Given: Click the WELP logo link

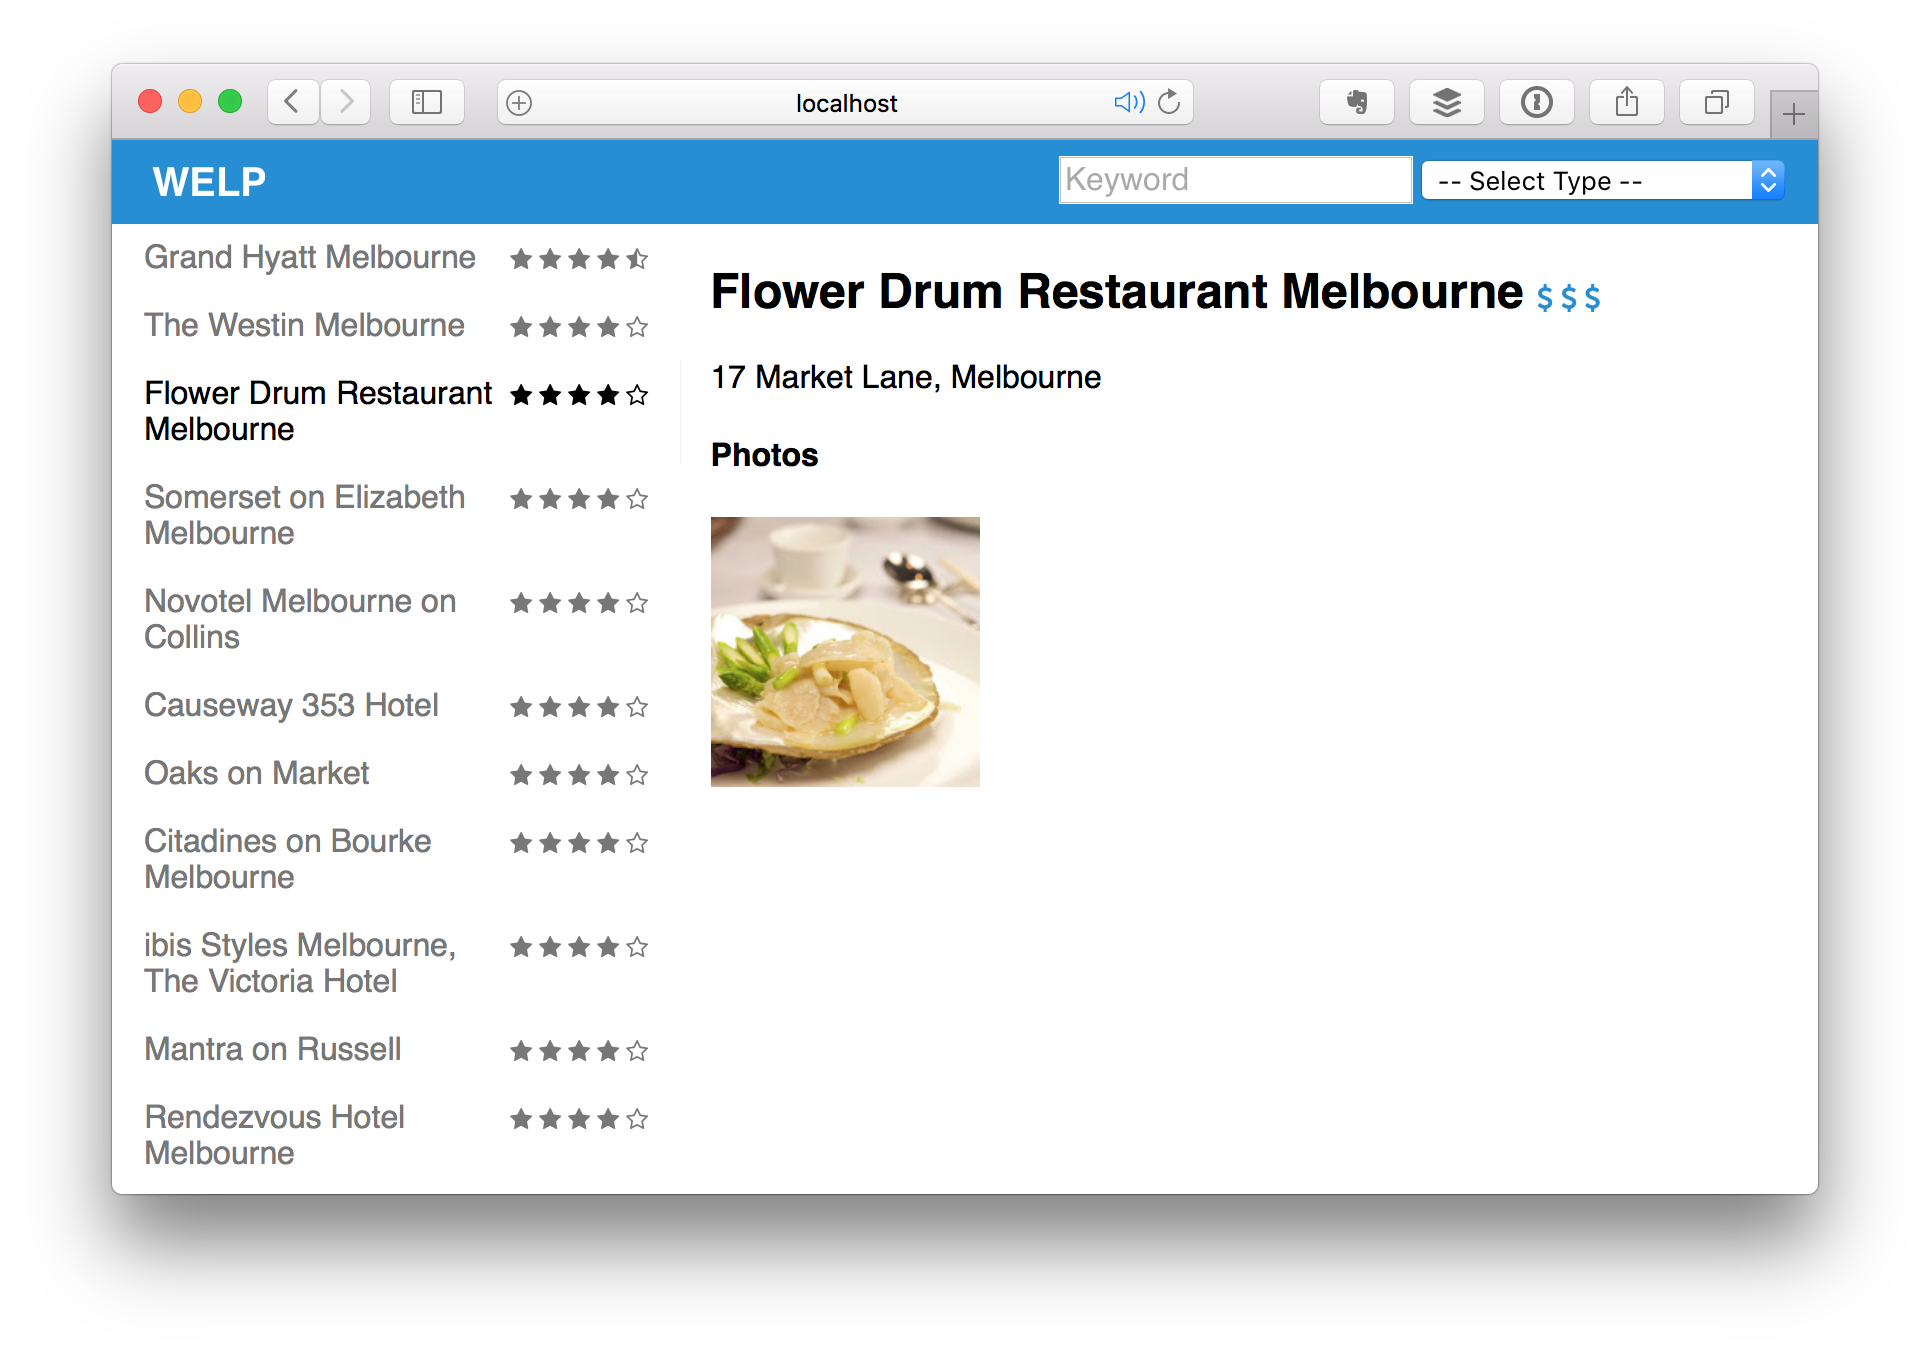Looking at the screenshot, I should click(209, 182).
